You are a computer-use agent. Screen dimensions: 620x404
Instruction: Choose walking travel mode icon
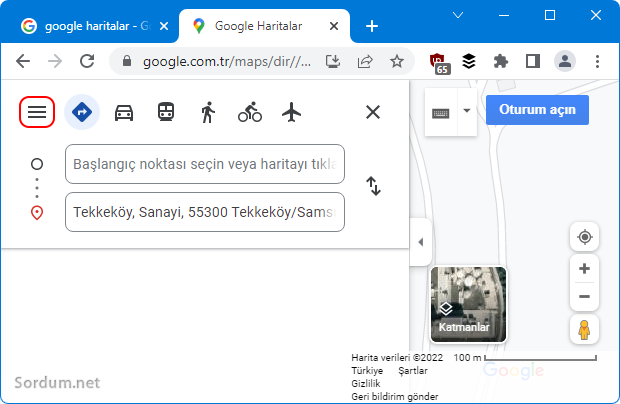point(208,112)
